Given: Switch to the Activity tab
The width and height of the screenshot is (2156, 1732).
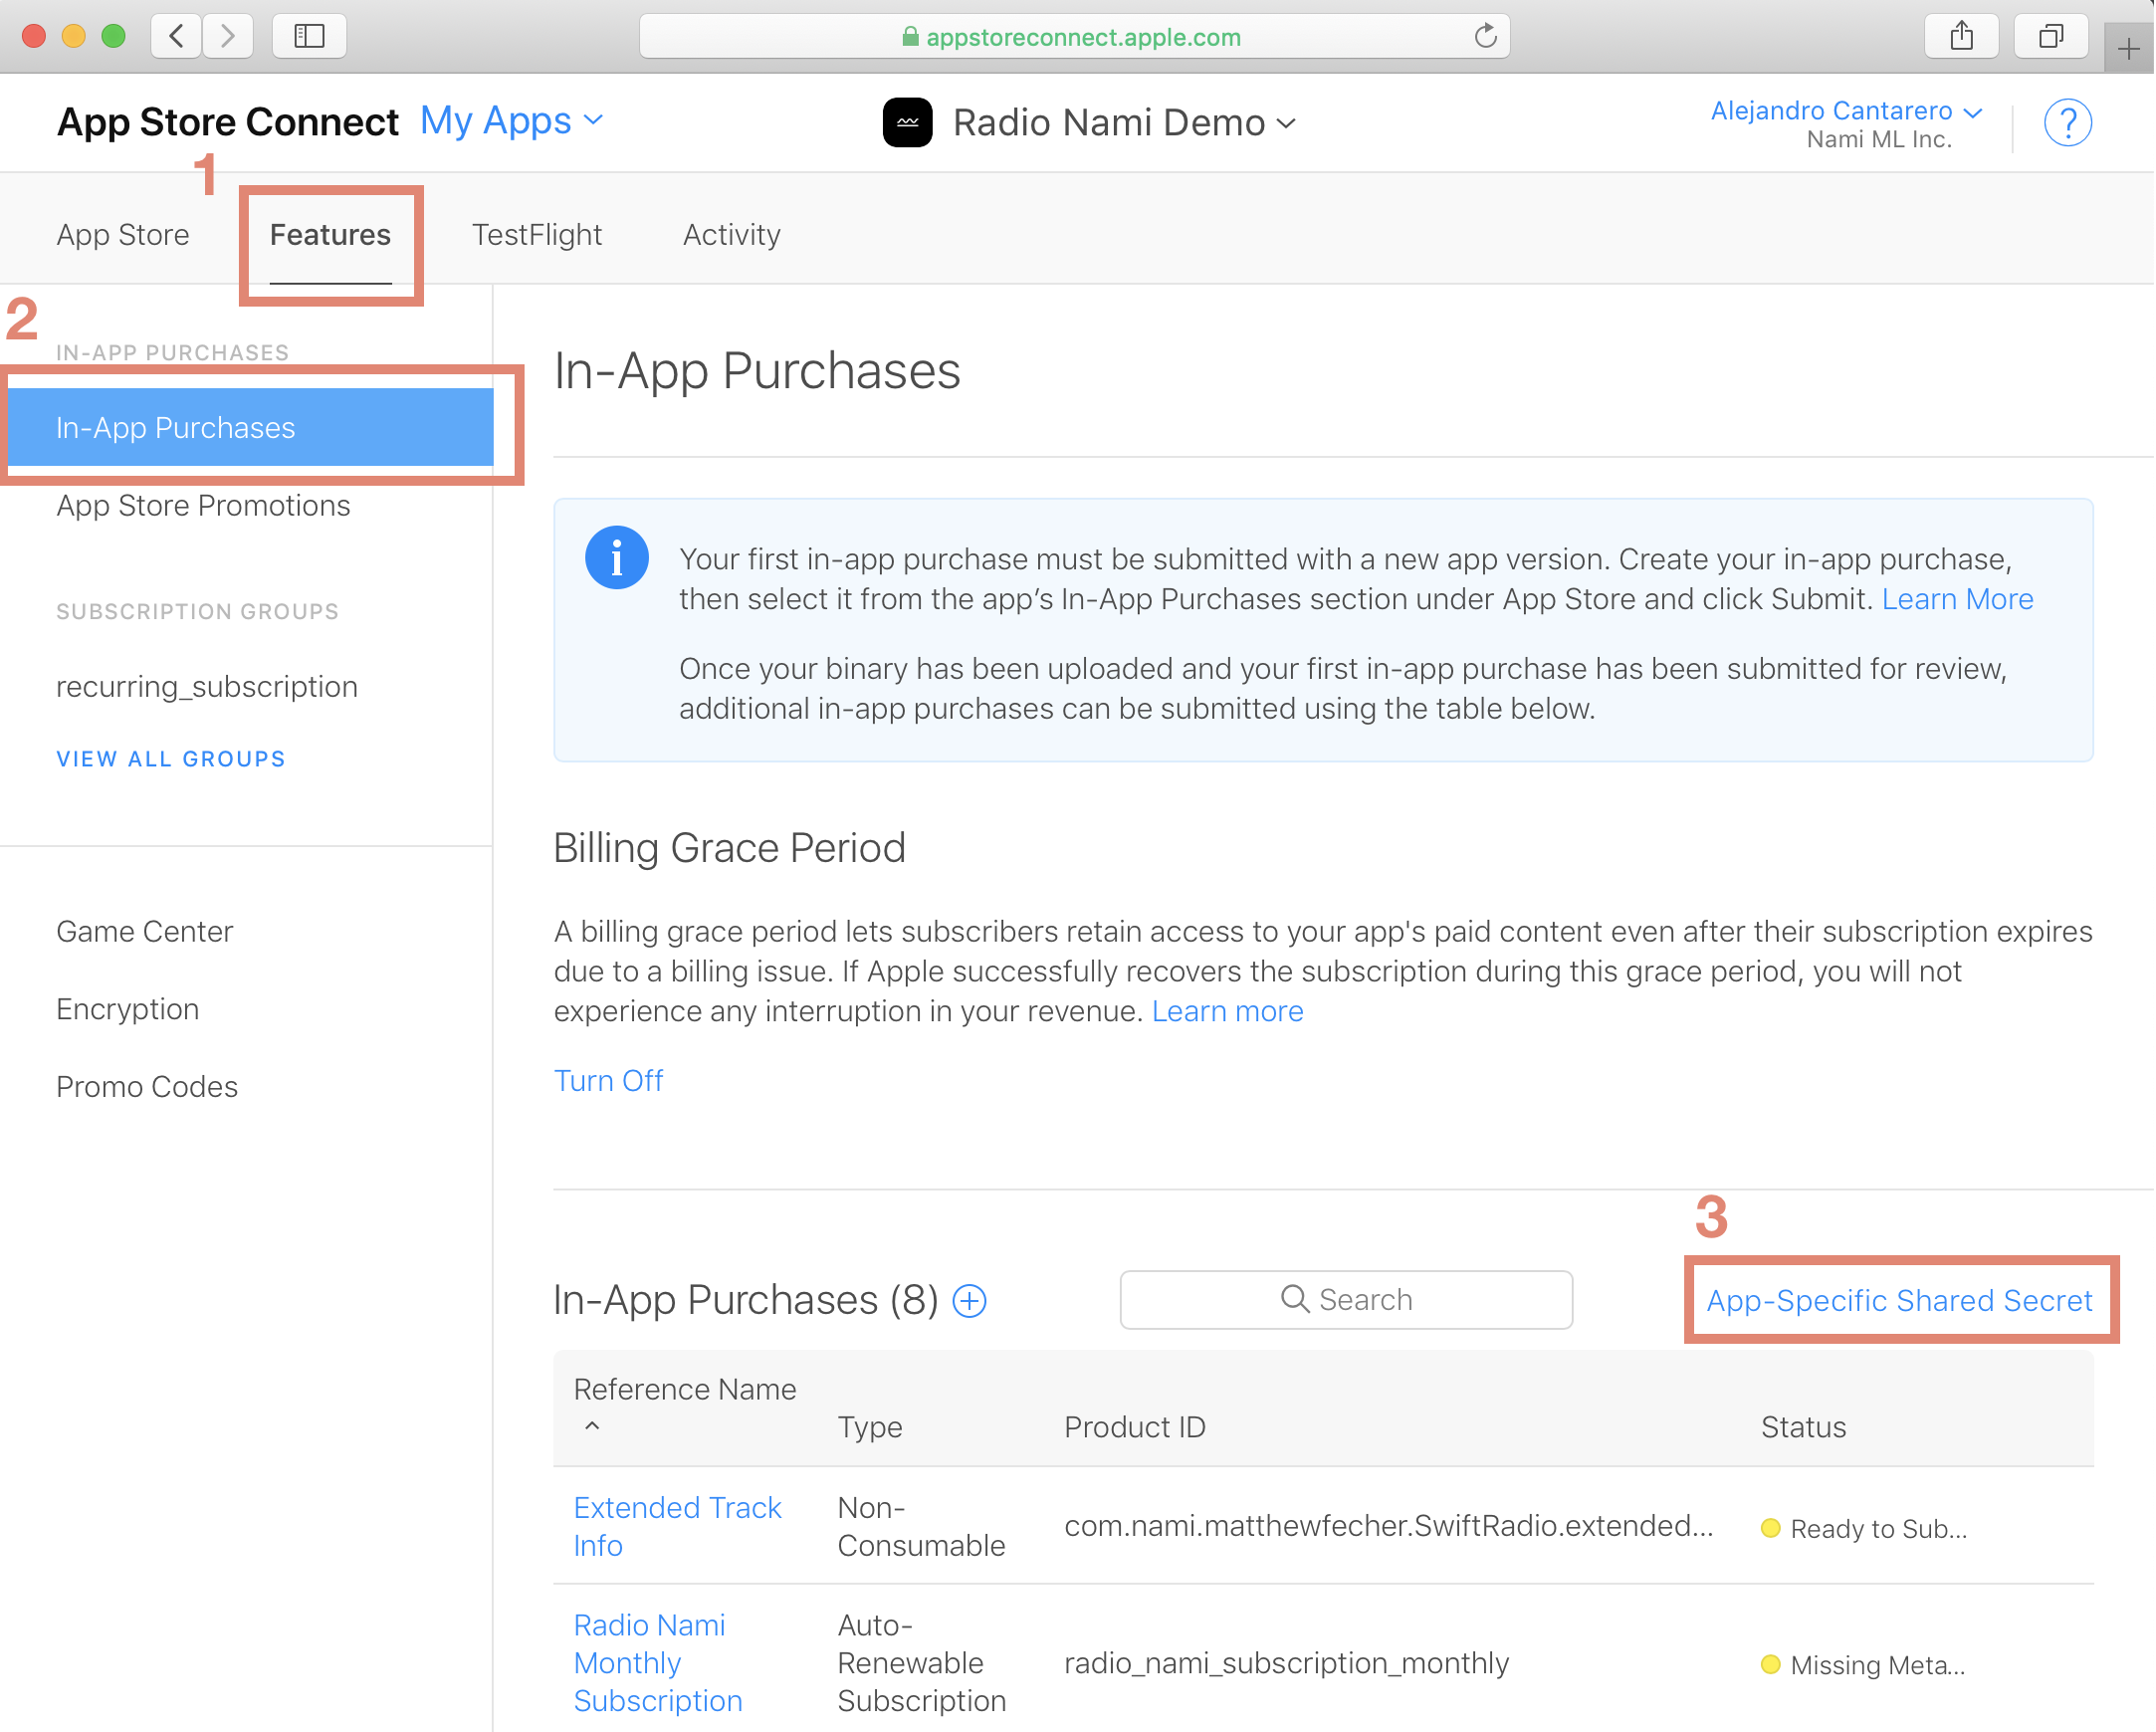Looking at the screenshot, I should click(x=731, y=235).
